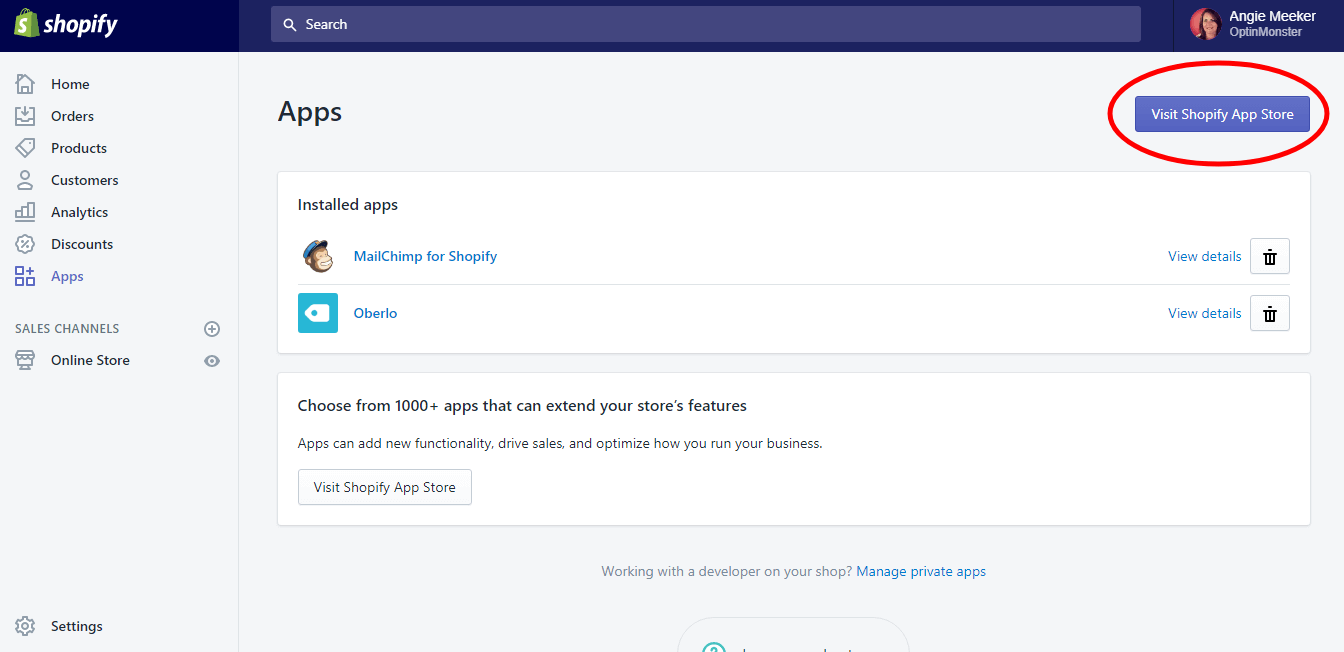The width and height of the screenshot is (1344, 652).
Task: Click Angie Meeker's profile avatar
Action: tap(1205, 24)
